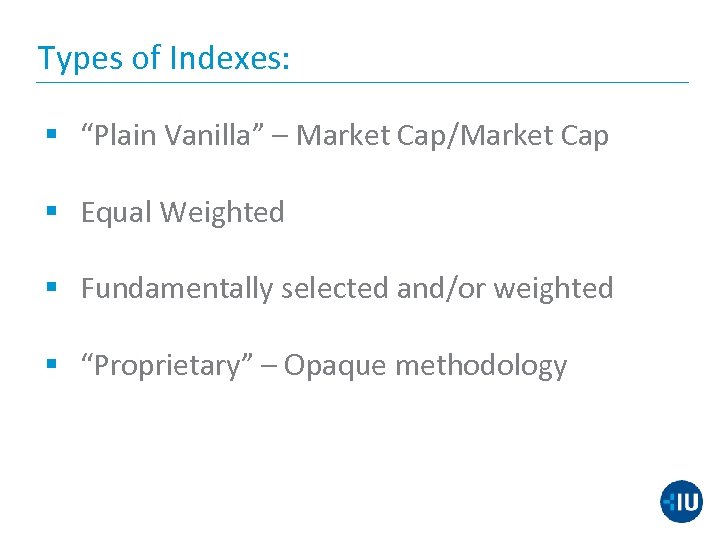The height and width of the screenshot is (540, 720).
Task: Click the bullet marker beside "Proprietary"
Action: [x=52, y=366]
